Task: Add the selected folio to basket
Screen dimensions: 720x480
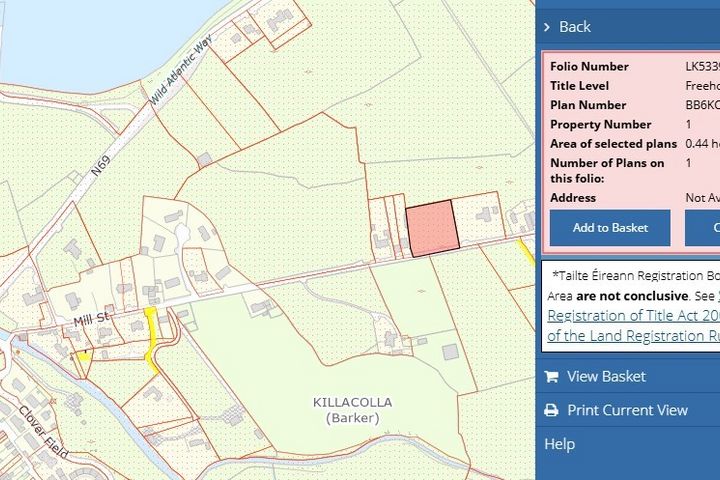Action: click(x=610, y=228)
